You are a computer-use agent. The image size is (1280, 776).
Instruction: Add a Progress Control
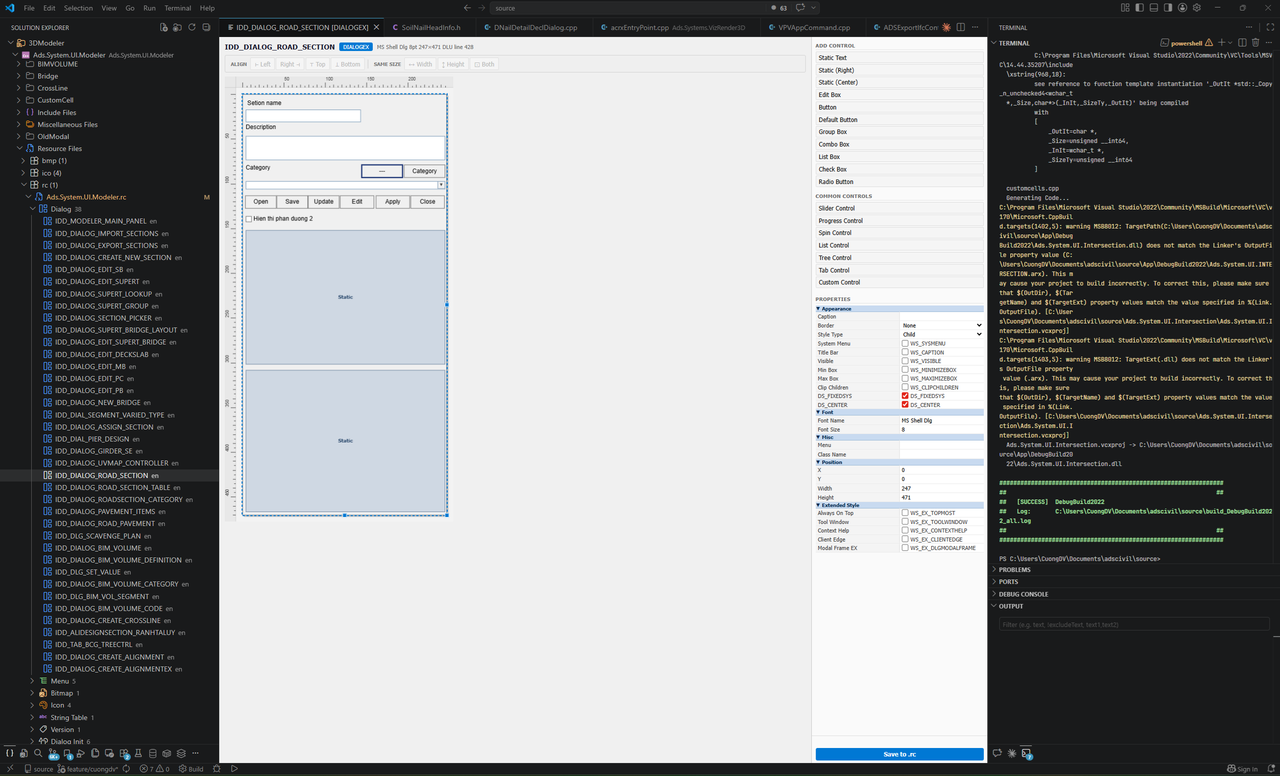pos(899,221)
